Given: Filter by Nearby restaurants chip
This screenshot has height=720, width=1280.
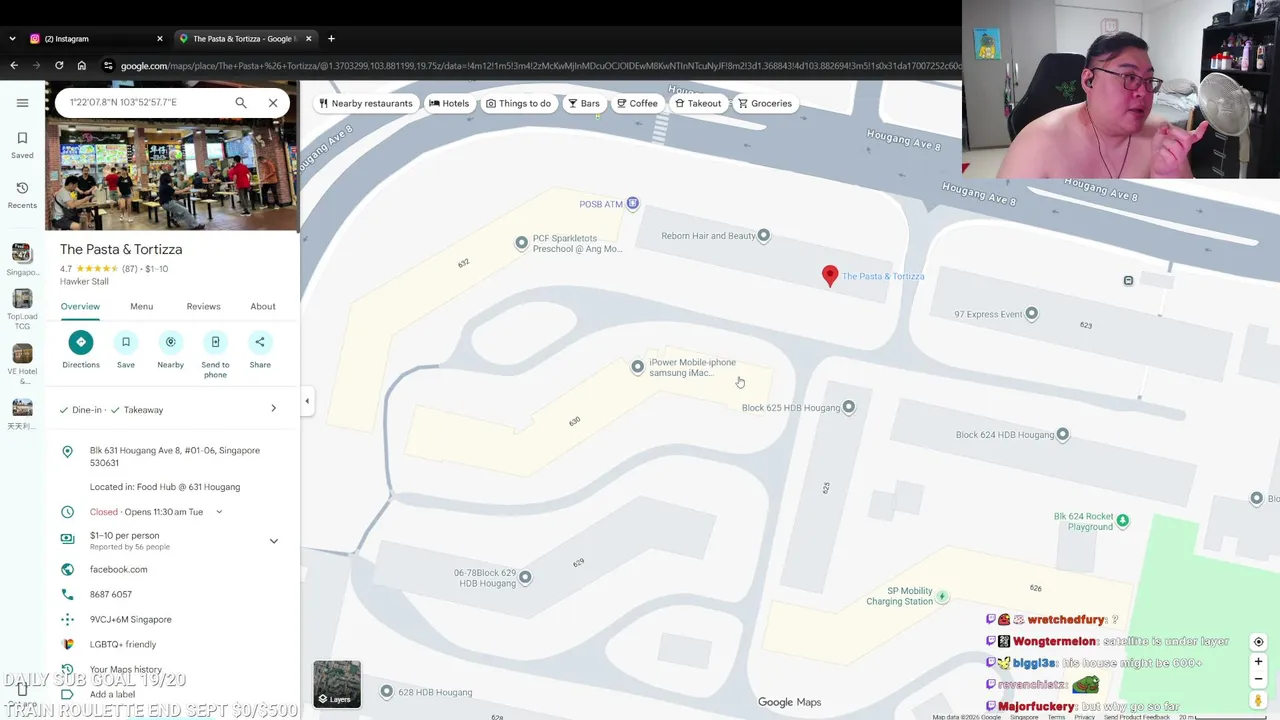Looking at the screenshot, I should click(x=366, y=103).
